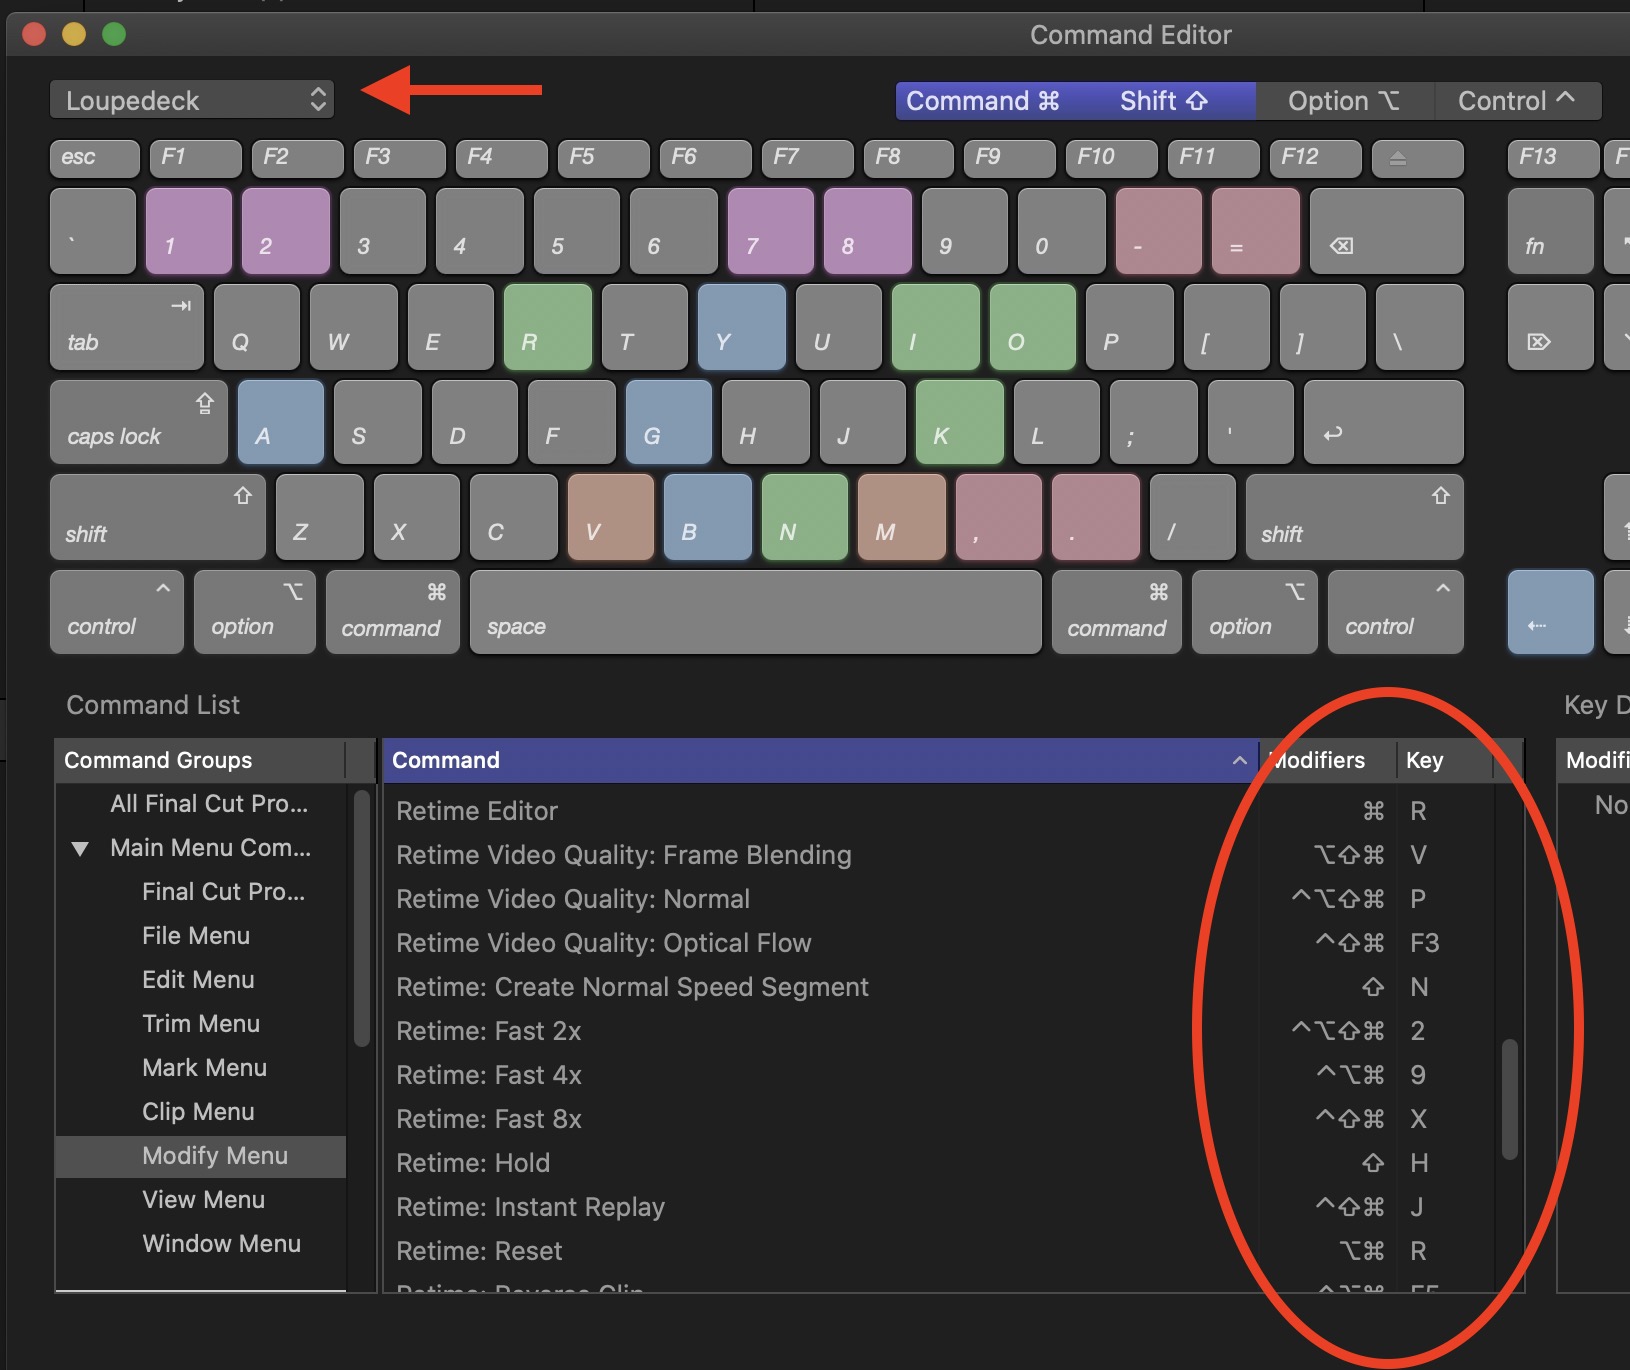This screenshot has width=1630, height=1370.
Task: Click the pink comma key
Action: [998, 517]
